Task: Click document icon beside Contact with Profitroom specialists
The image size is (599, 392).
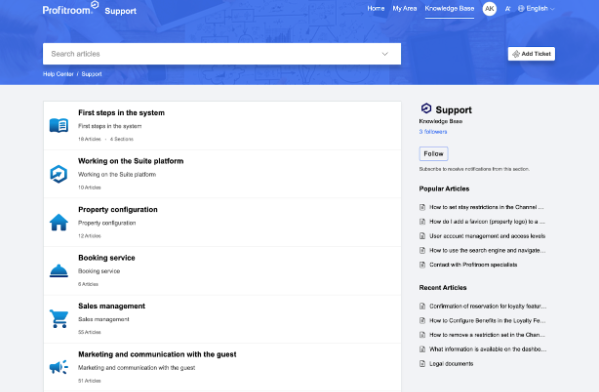Action: (422, 265)
